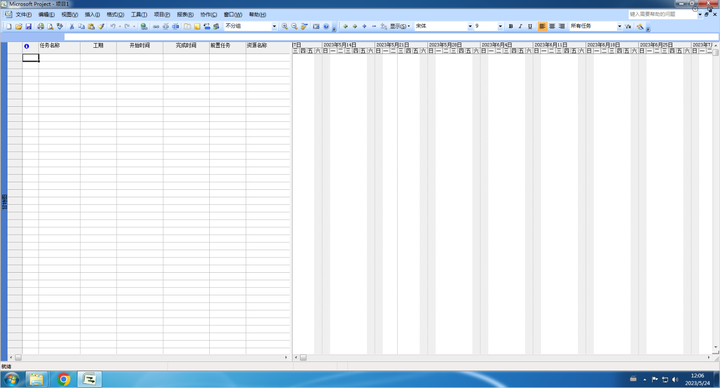Open the redo history dropdown arrow
The width and height of the screenshot is (720, 388).
click(x=134, y=27)
